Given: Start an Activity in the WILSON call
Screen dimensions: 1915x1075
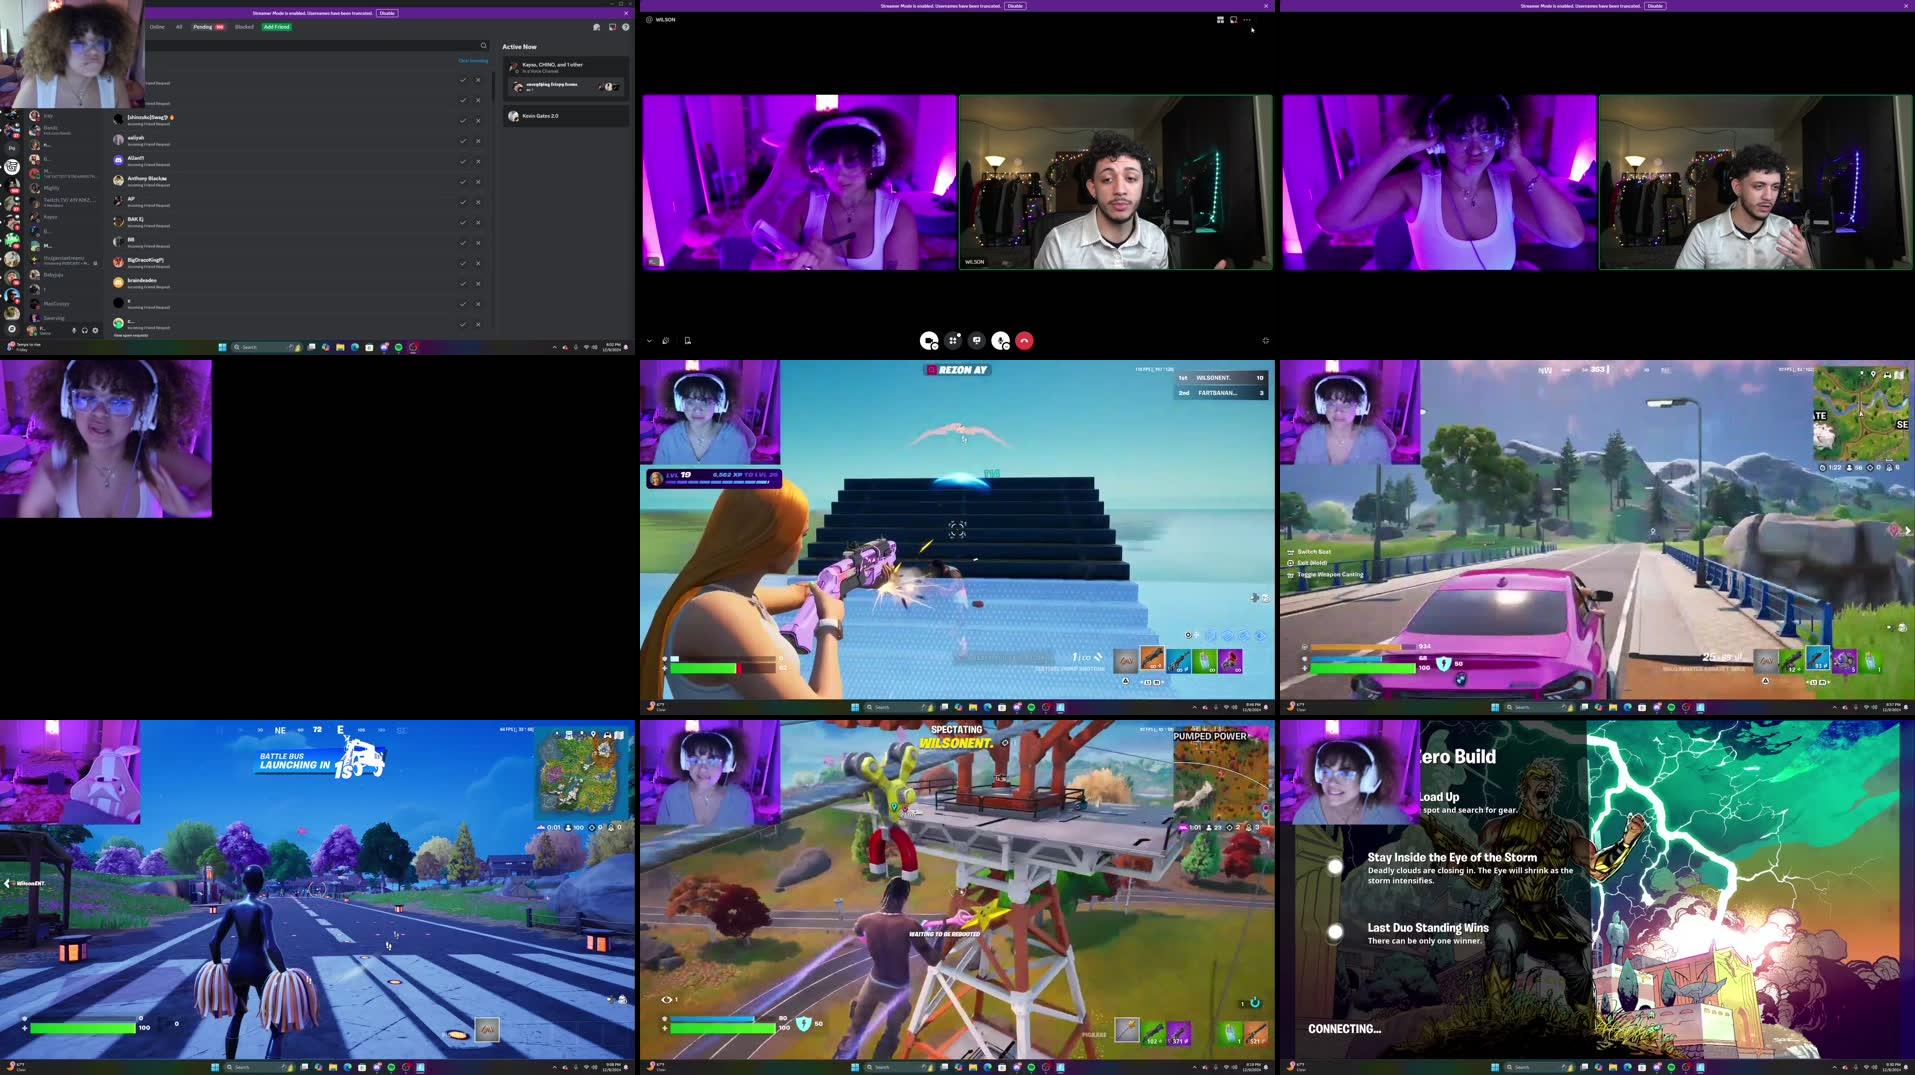Looking at the screenshot, I should pyautogui.click(x=953, y=341).
